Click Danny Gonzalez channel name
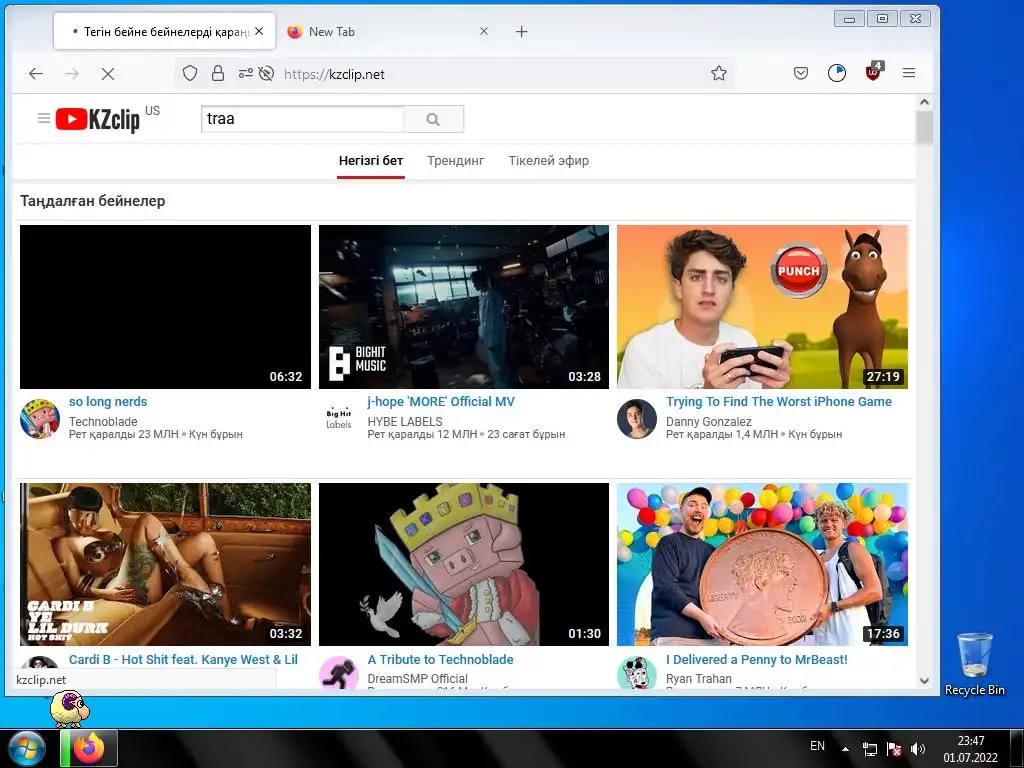Viewport: 1024px width, 768px height. click(709, 421)
